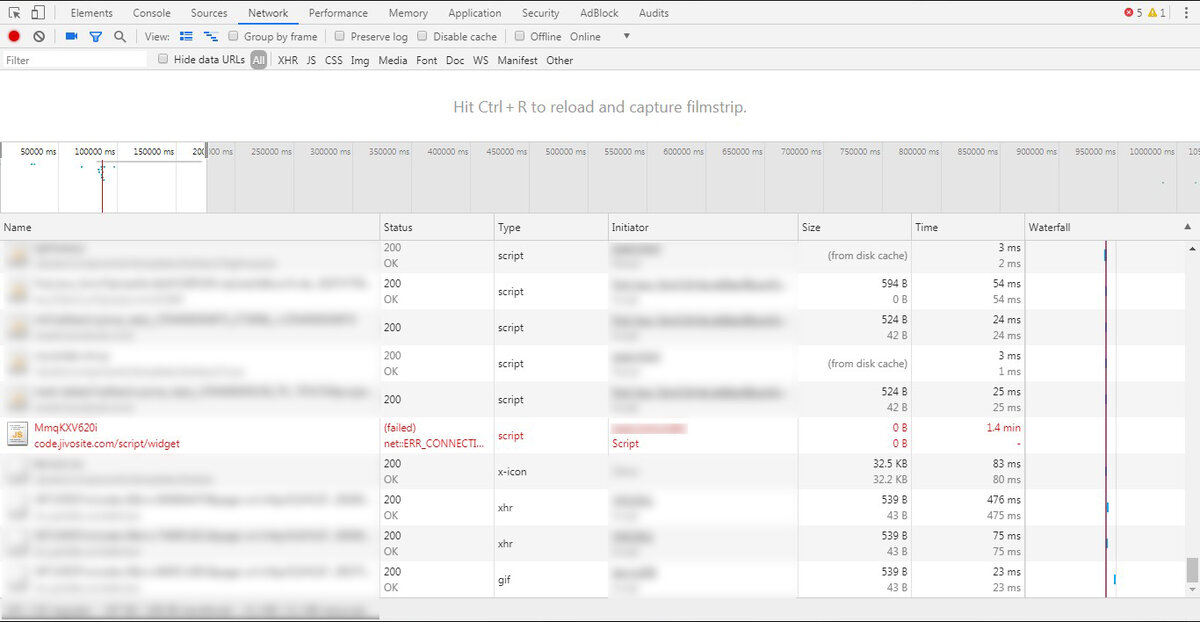The image size is (1200, 622).
Task: Filter requests by JS
Action: (x=311, y=60)
